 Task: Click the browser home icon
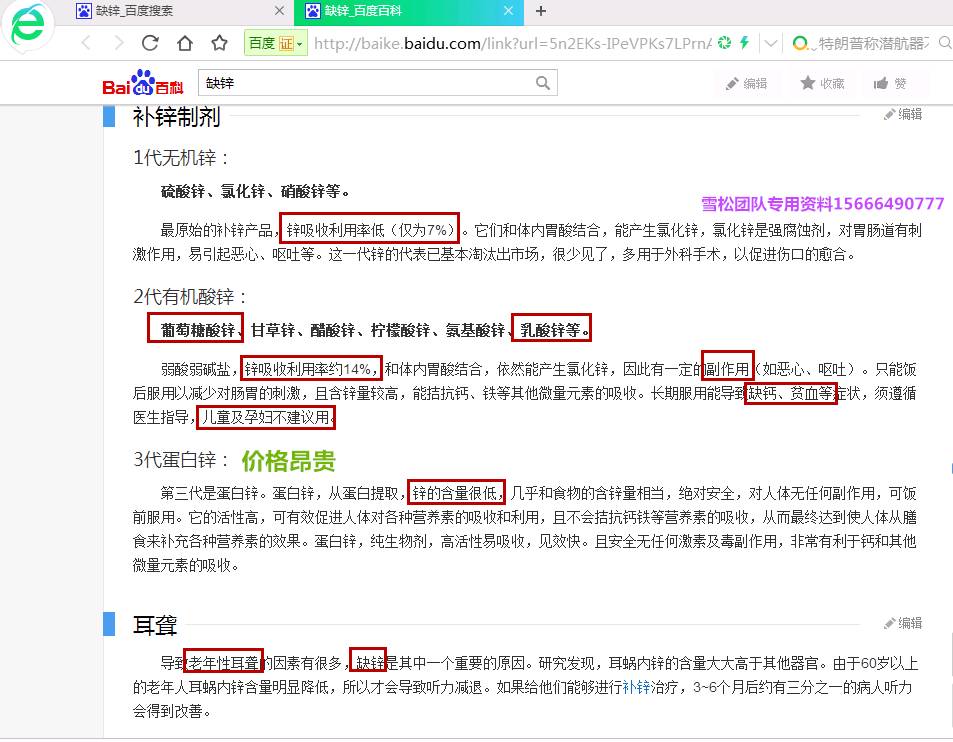coord(184,43)
